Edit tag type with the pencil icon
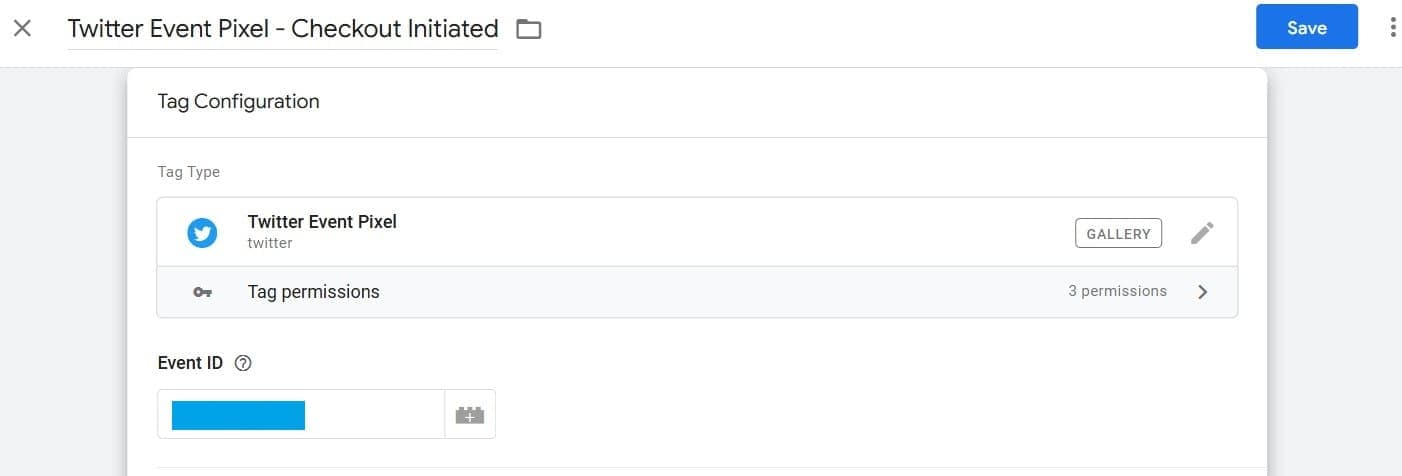The width and height of the screenshot is (1402, 476). (x=1202, y=233)
